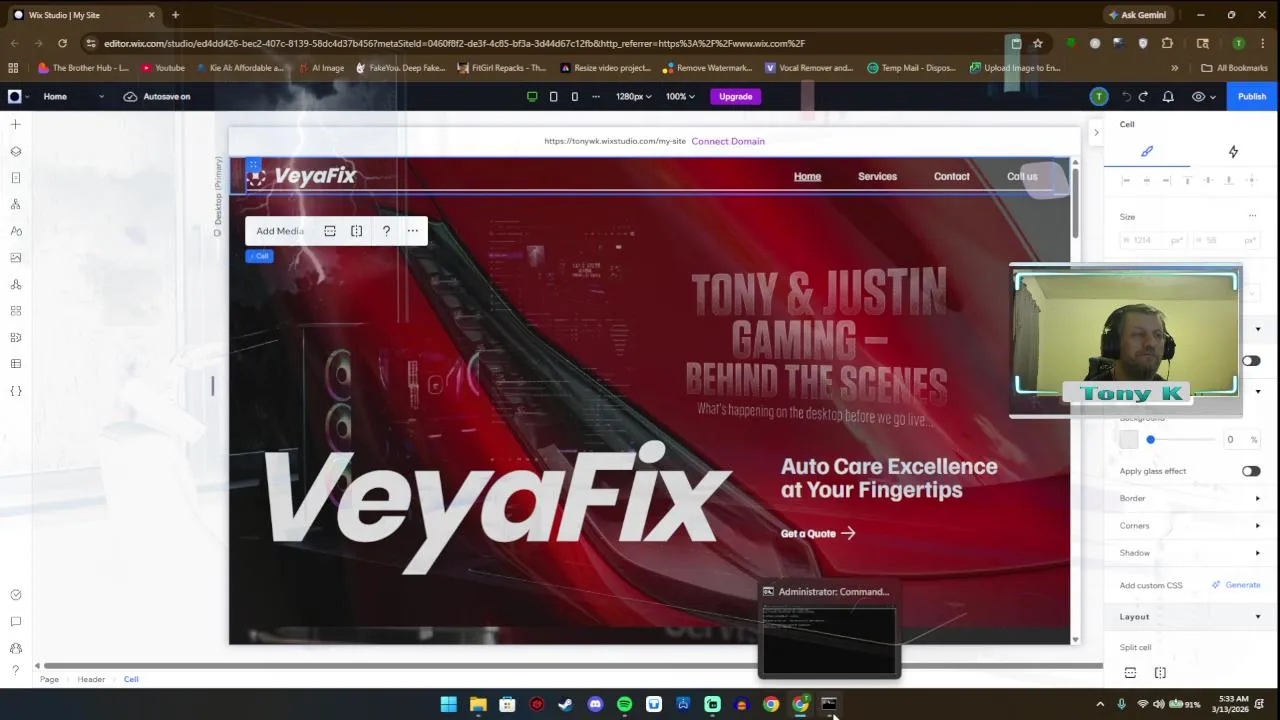Open the Preview options dropdown arrow
Viewport: 1280px width, 720px height.
(x=1213, y=97)
